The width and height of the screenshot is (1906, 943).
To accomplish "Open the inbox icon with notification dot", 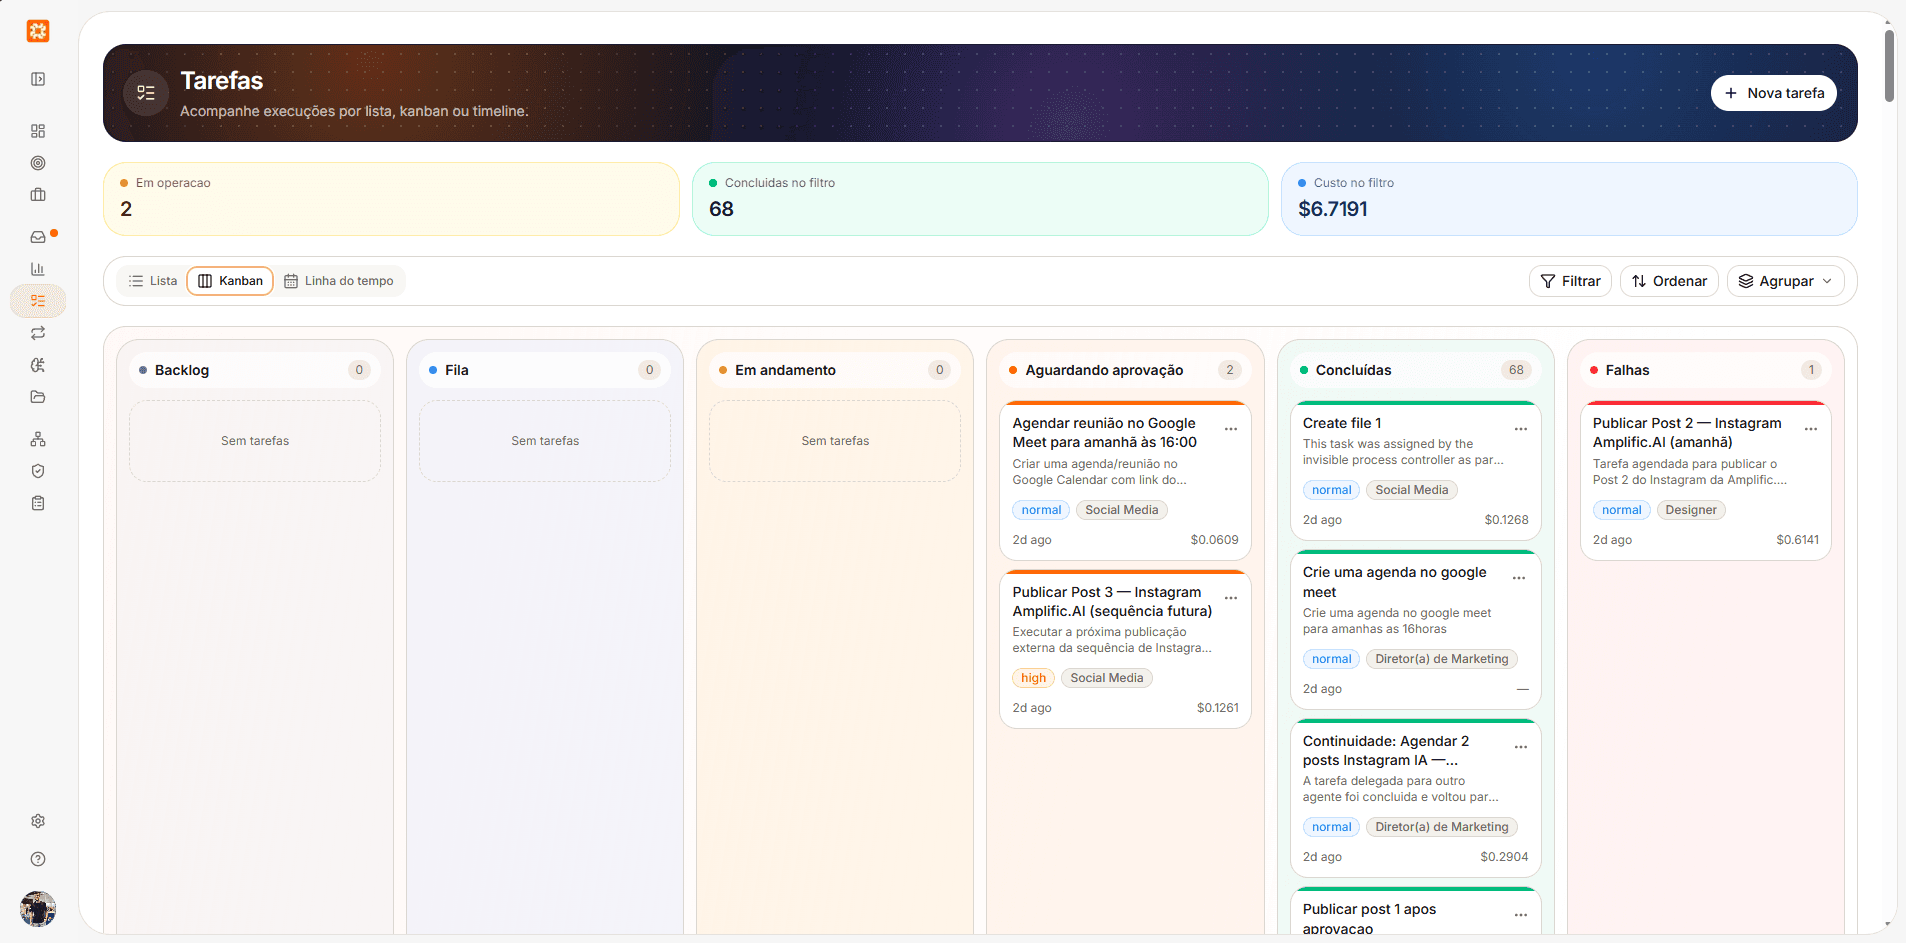I will (x=38, y=237).
